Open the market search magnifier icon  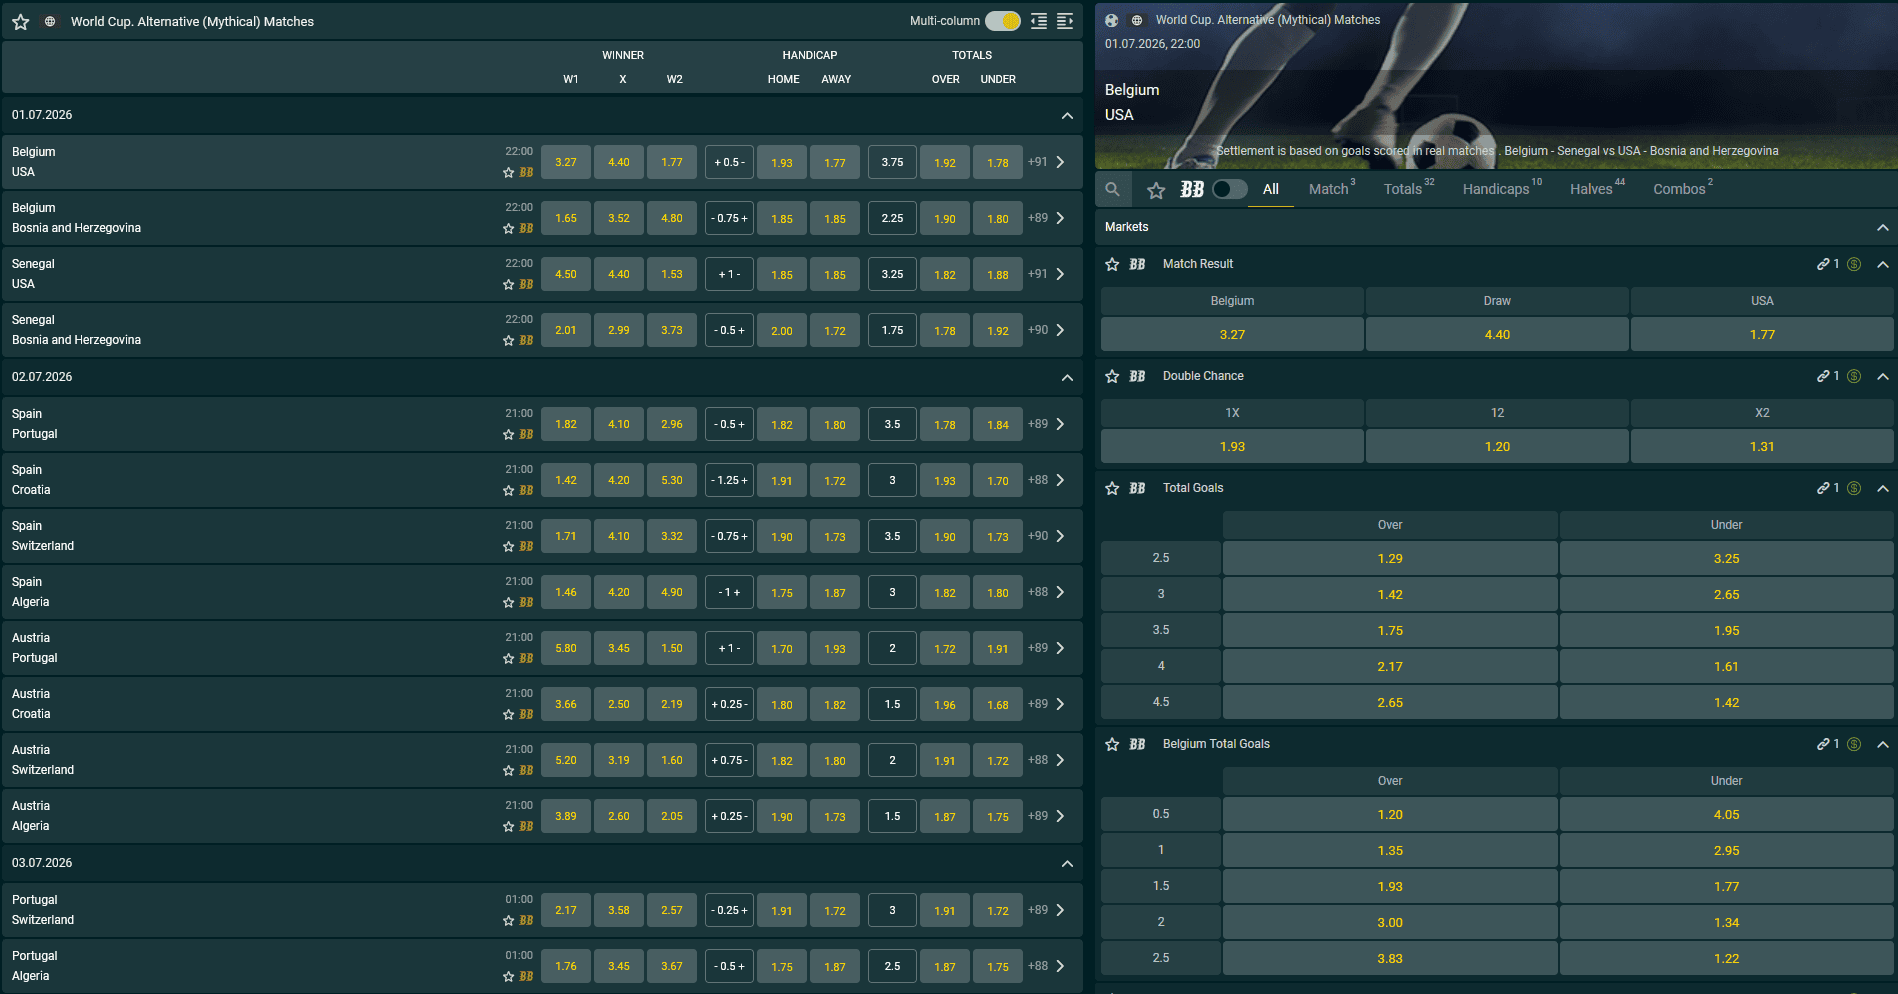click(1112, 189)
